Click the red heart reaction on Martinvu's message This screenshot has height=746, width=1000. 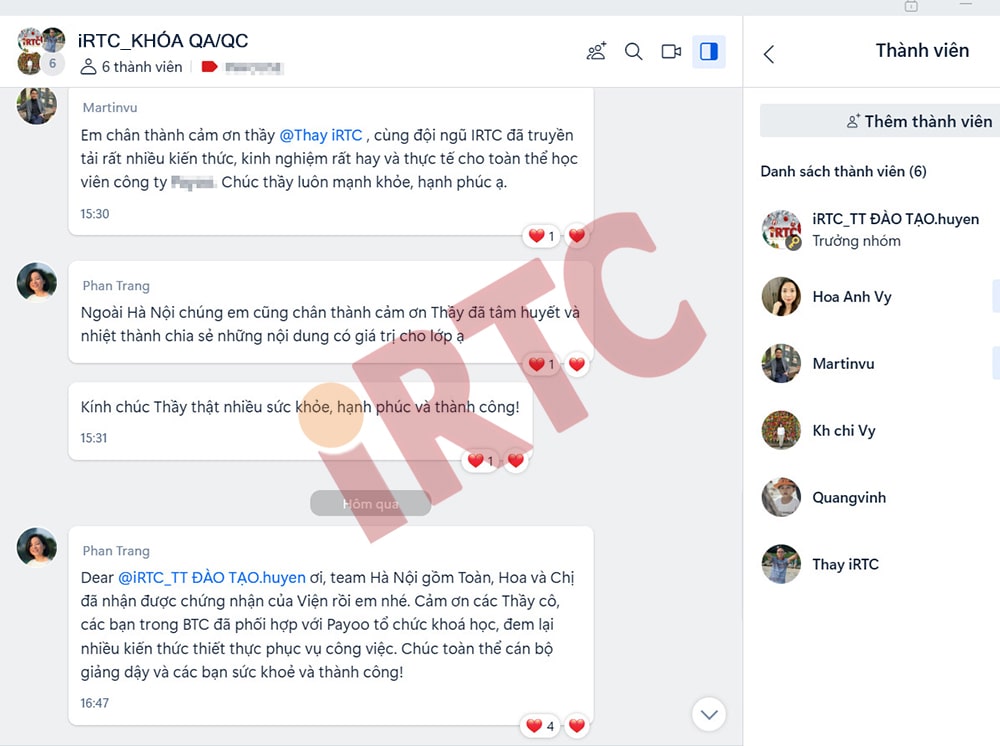[577, 236]
